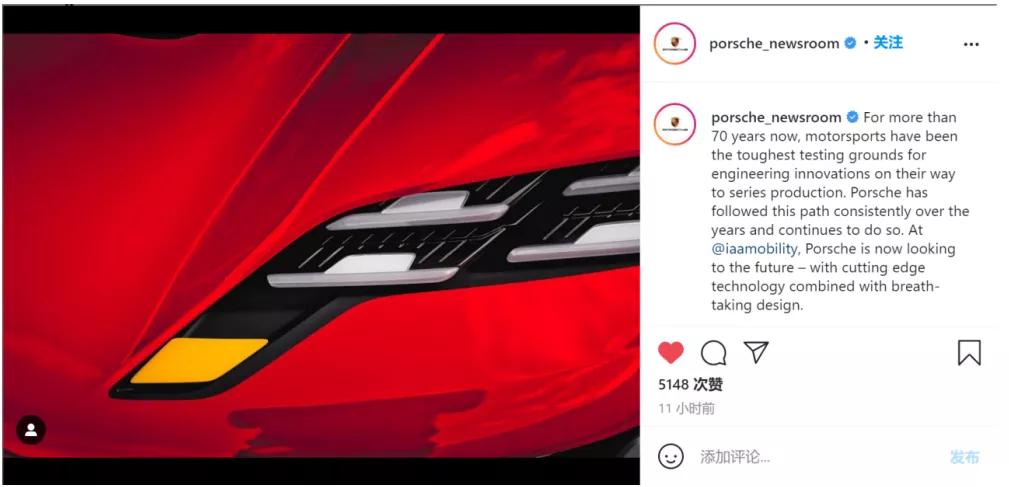Click porsche_newsroom avatar beside caption
Viewport: 1009px width, 487px height.
pos(674,124)
